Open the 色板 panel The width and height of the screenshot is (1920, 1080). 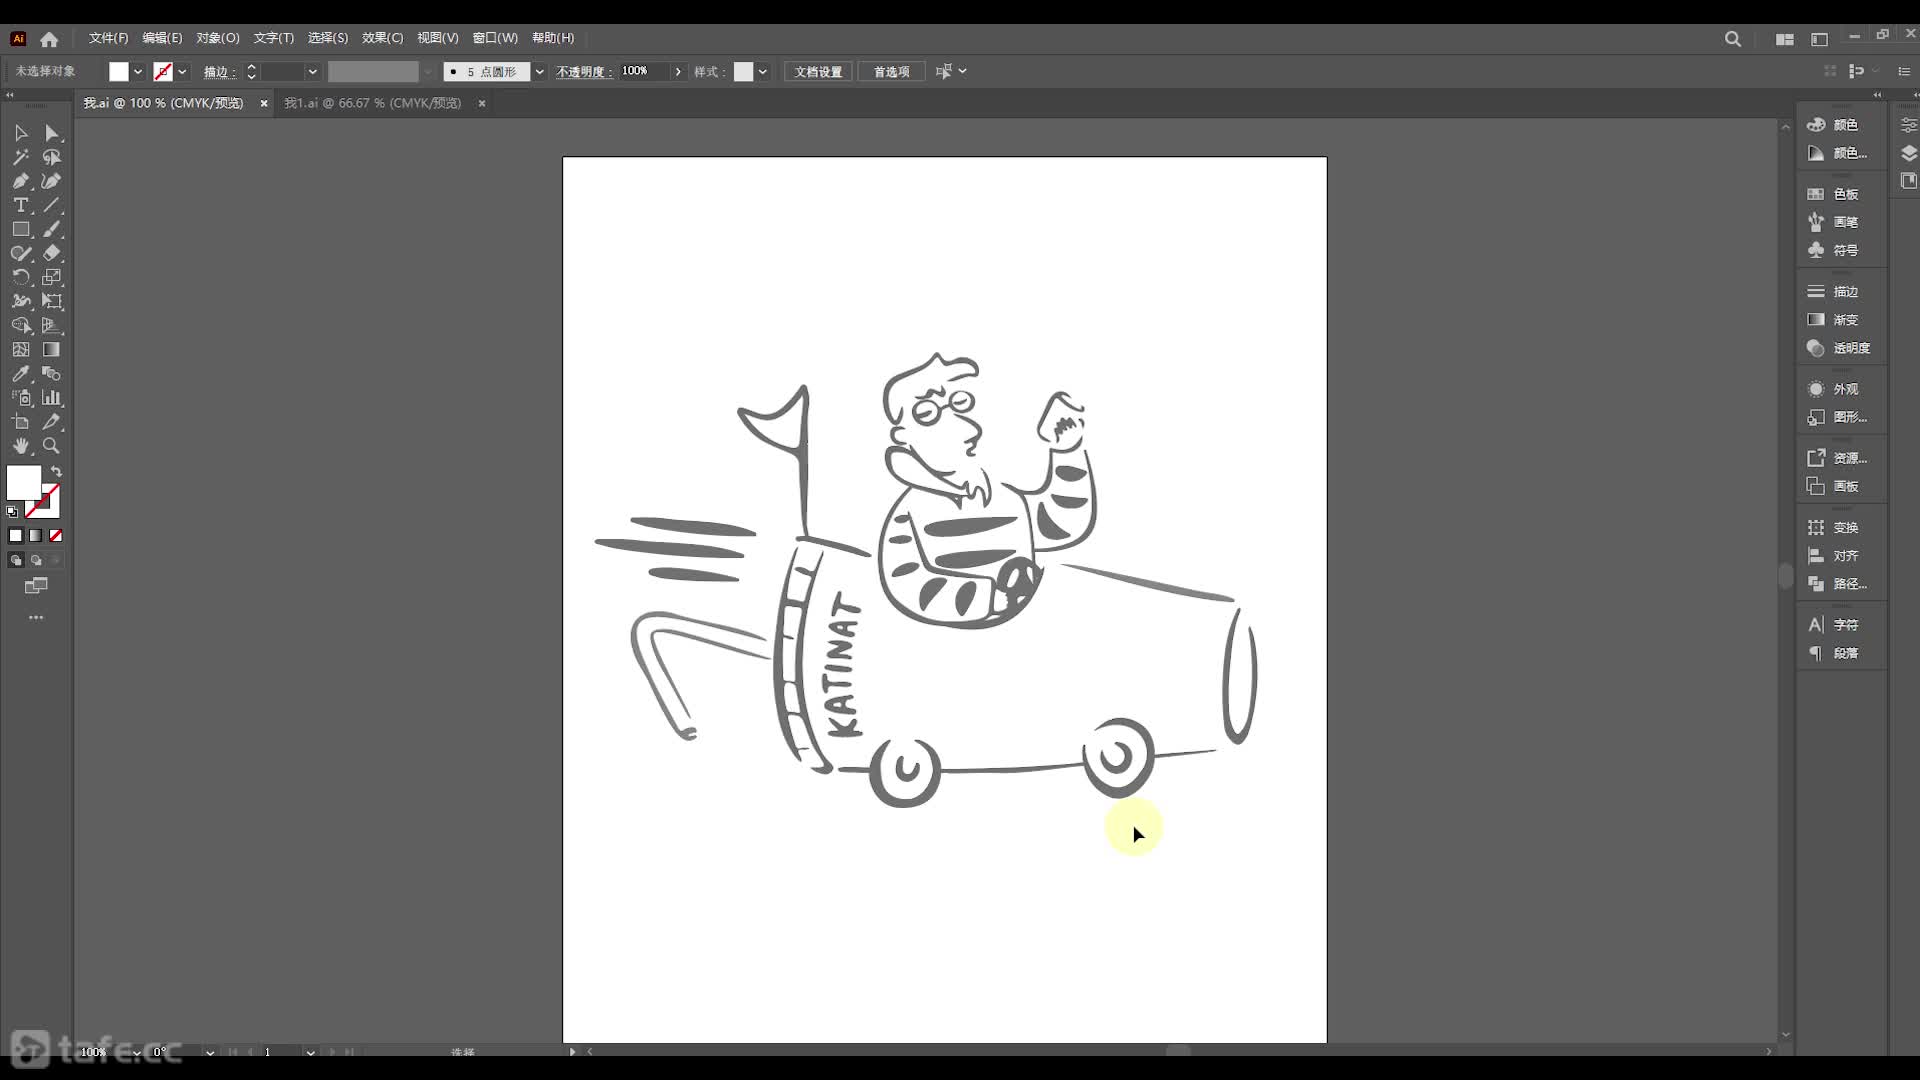tap(1834, 194)
